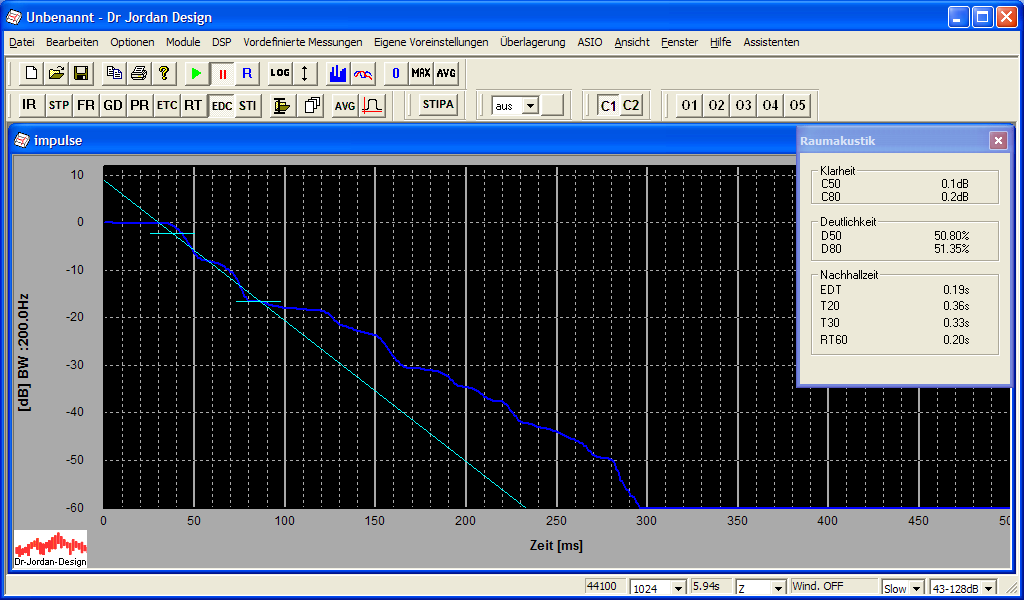Switch to STI speech transmission view
Screen dimensions: 1024x600
248,105
